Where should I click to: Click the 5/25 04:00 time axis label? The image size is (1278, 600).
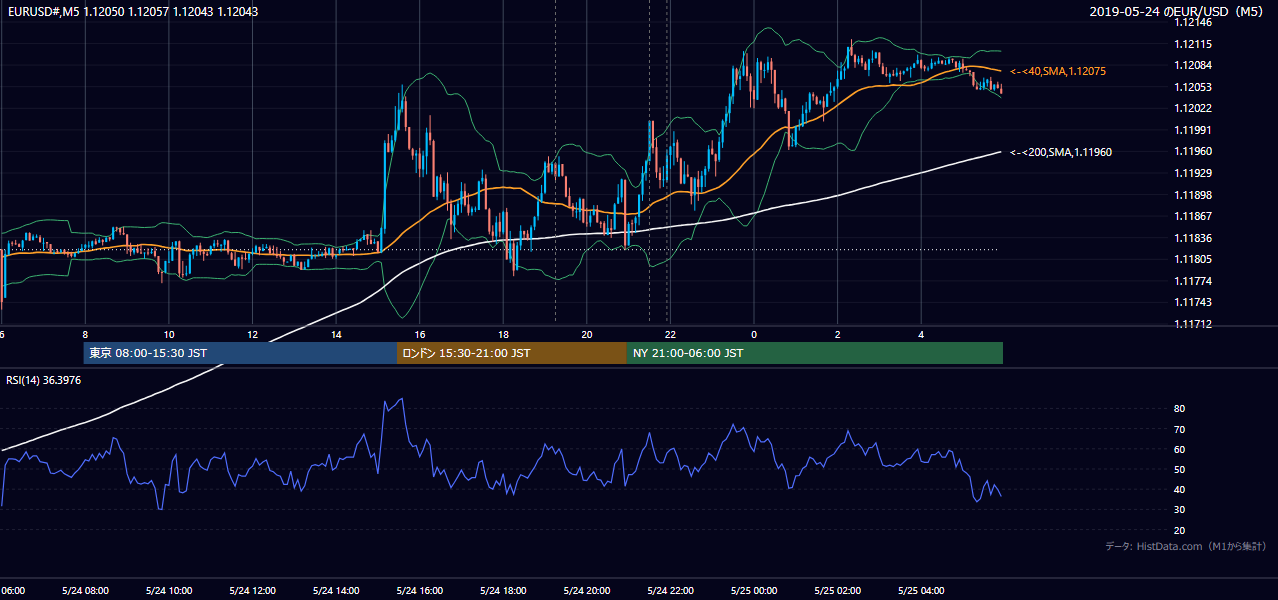click(921, 591)
